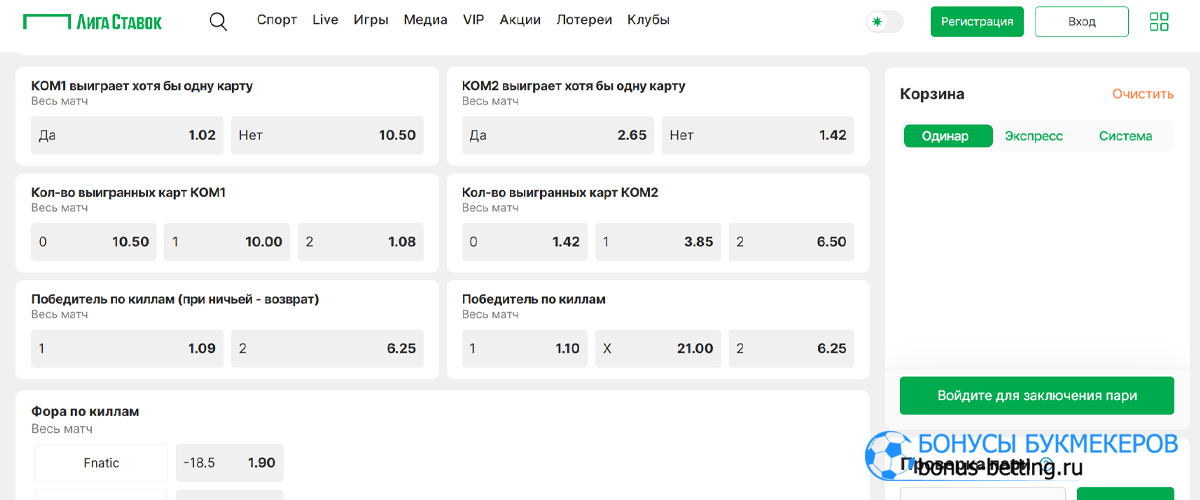Select KOM2 maps won 2 at 6.50
Screen dimensions: 1200x500
pos(791,241)
